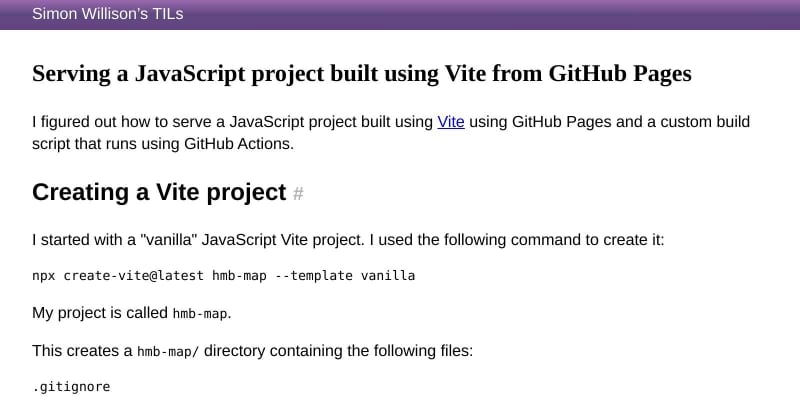Click the words 'My project is called'
The image size is (800, 400).
pyautogui.click(x=100, y=313)
